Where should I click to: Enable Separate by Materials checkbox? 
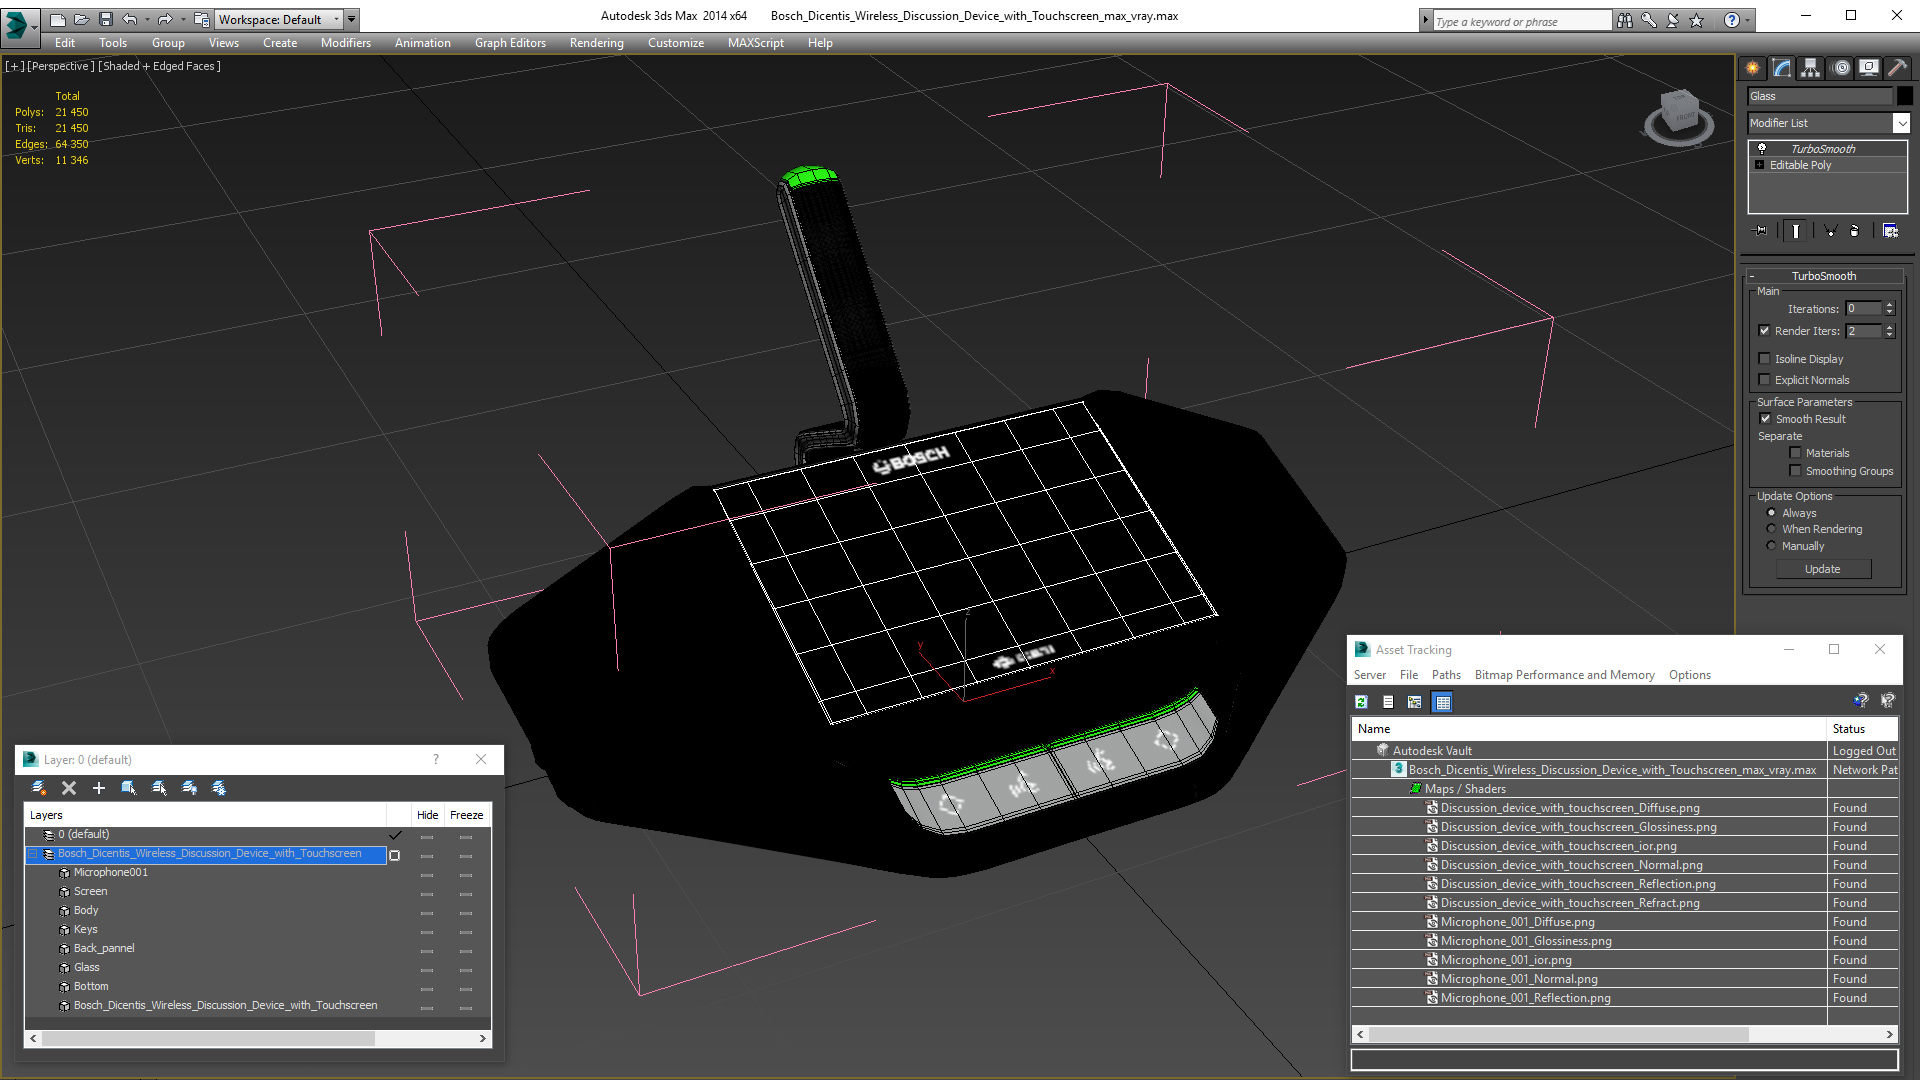point(1795,453)
